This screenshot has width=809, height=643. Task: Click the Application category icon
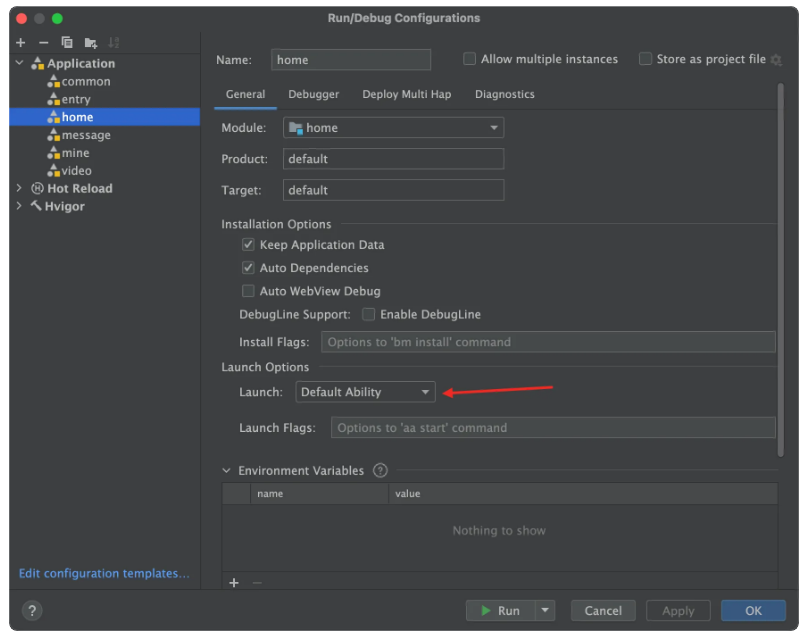point(38,63)
